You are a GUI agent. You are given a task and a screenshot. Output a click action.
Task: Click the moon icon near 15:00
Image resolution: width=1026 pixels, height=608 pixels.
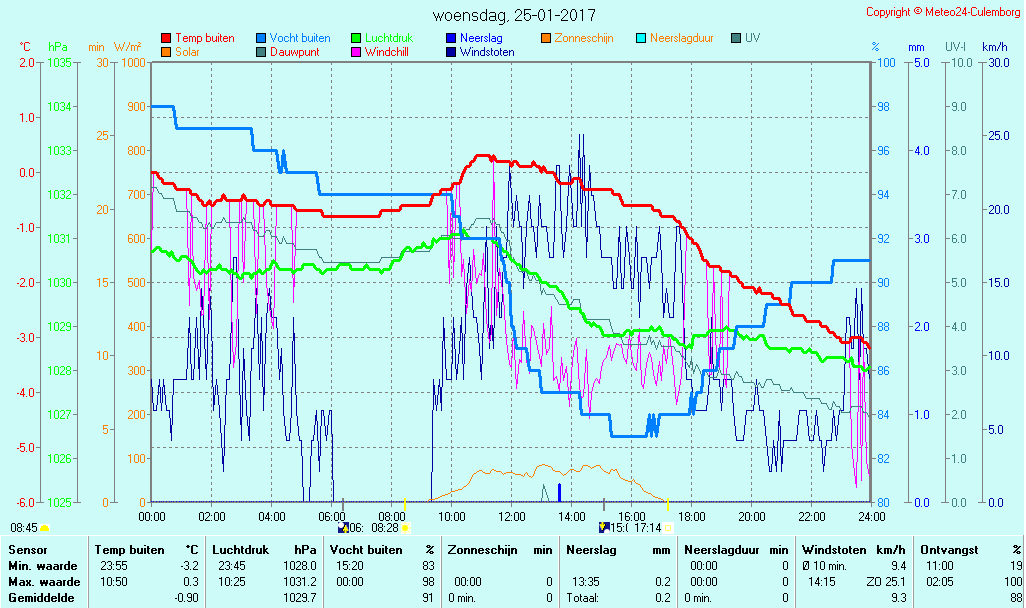pos(603,527)
